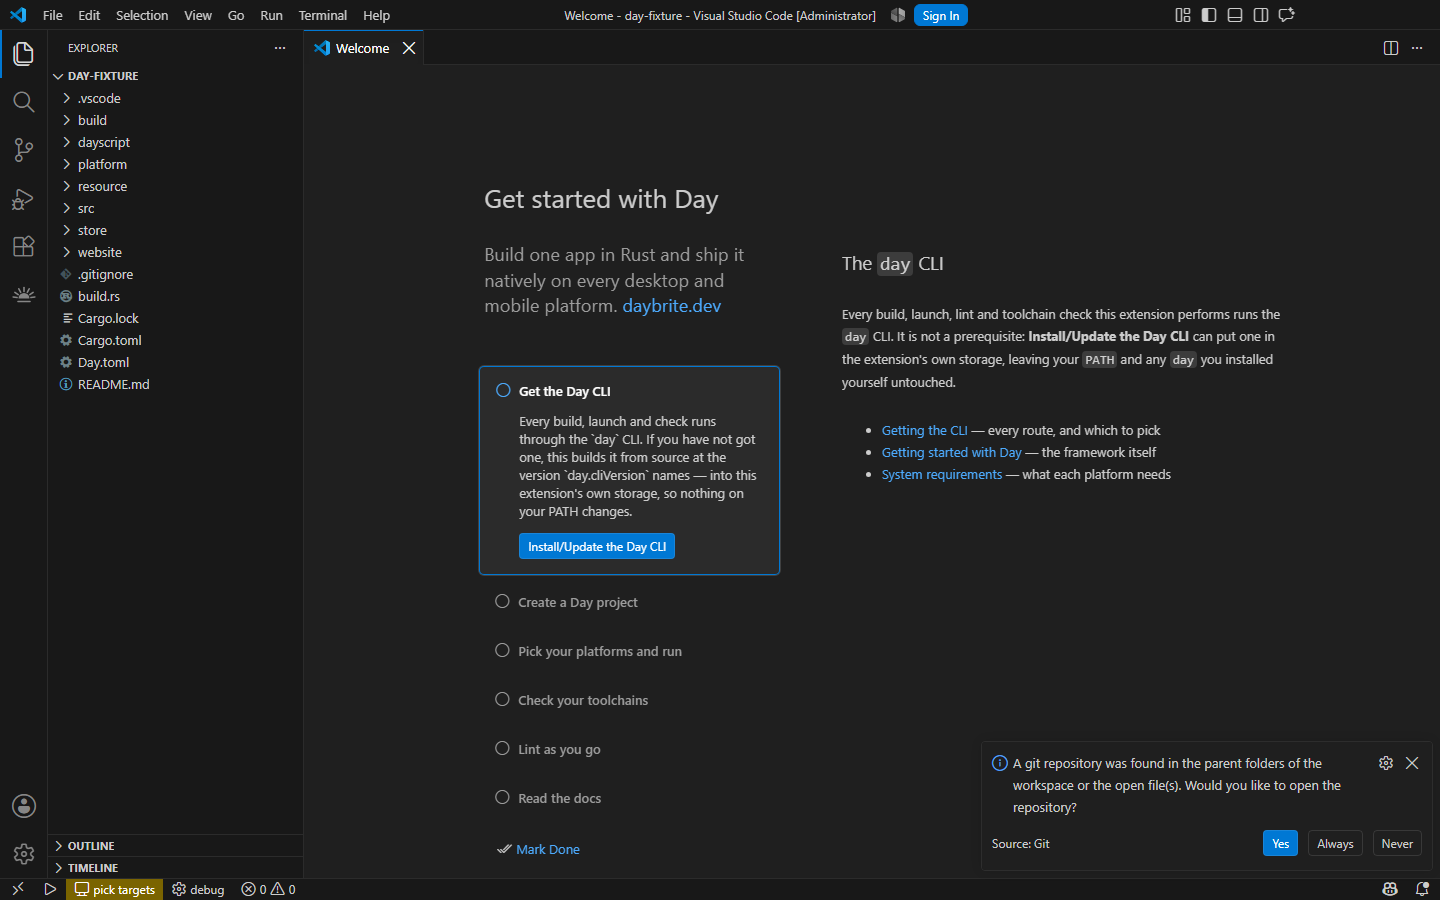Viewport: 1440px width, 900px height.
Task: Open the Manage gear in activity bar
Action: coord(23,854)
